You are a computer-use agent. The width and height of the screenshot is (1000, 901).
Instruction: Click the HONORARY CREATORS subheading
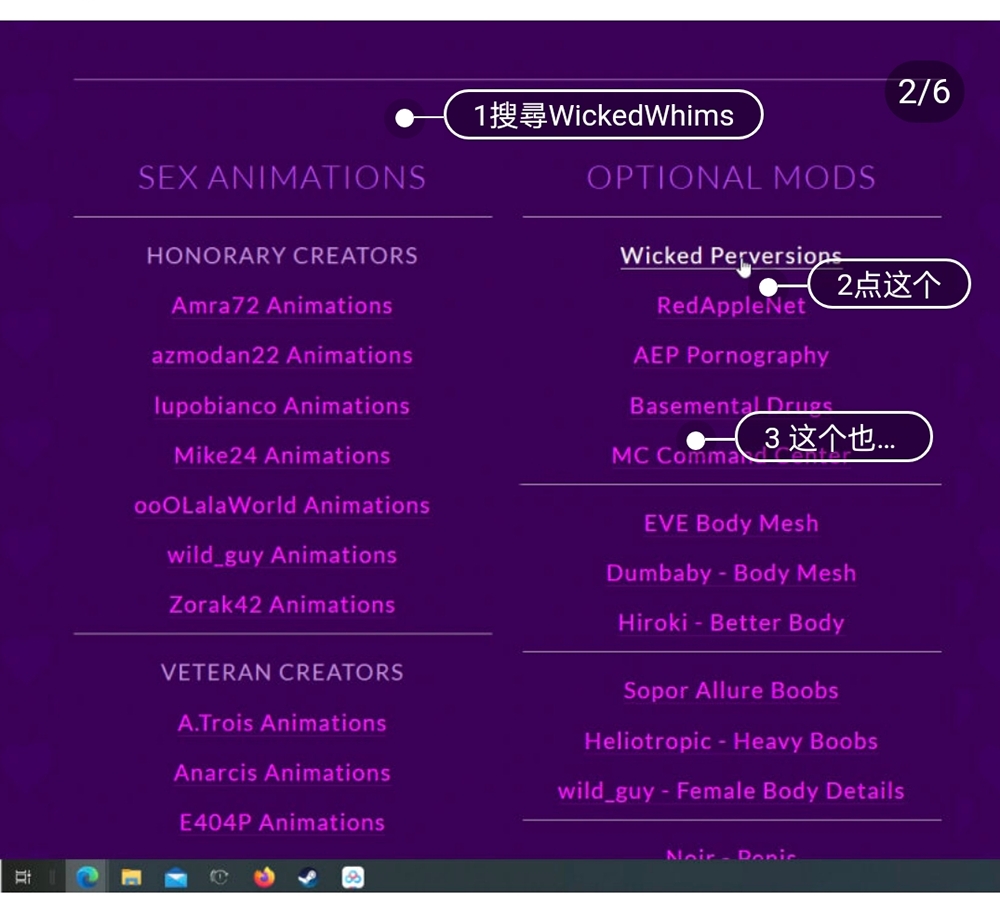[x=282, y=256]
